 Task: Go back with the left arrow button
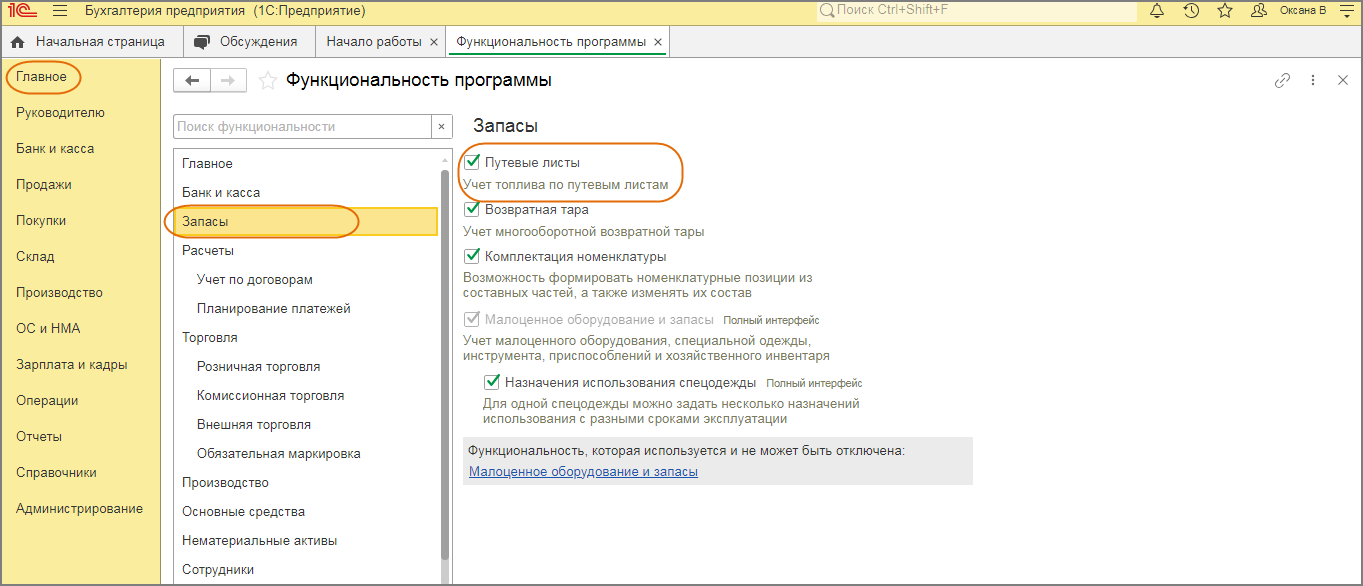(x=192, y=81)
